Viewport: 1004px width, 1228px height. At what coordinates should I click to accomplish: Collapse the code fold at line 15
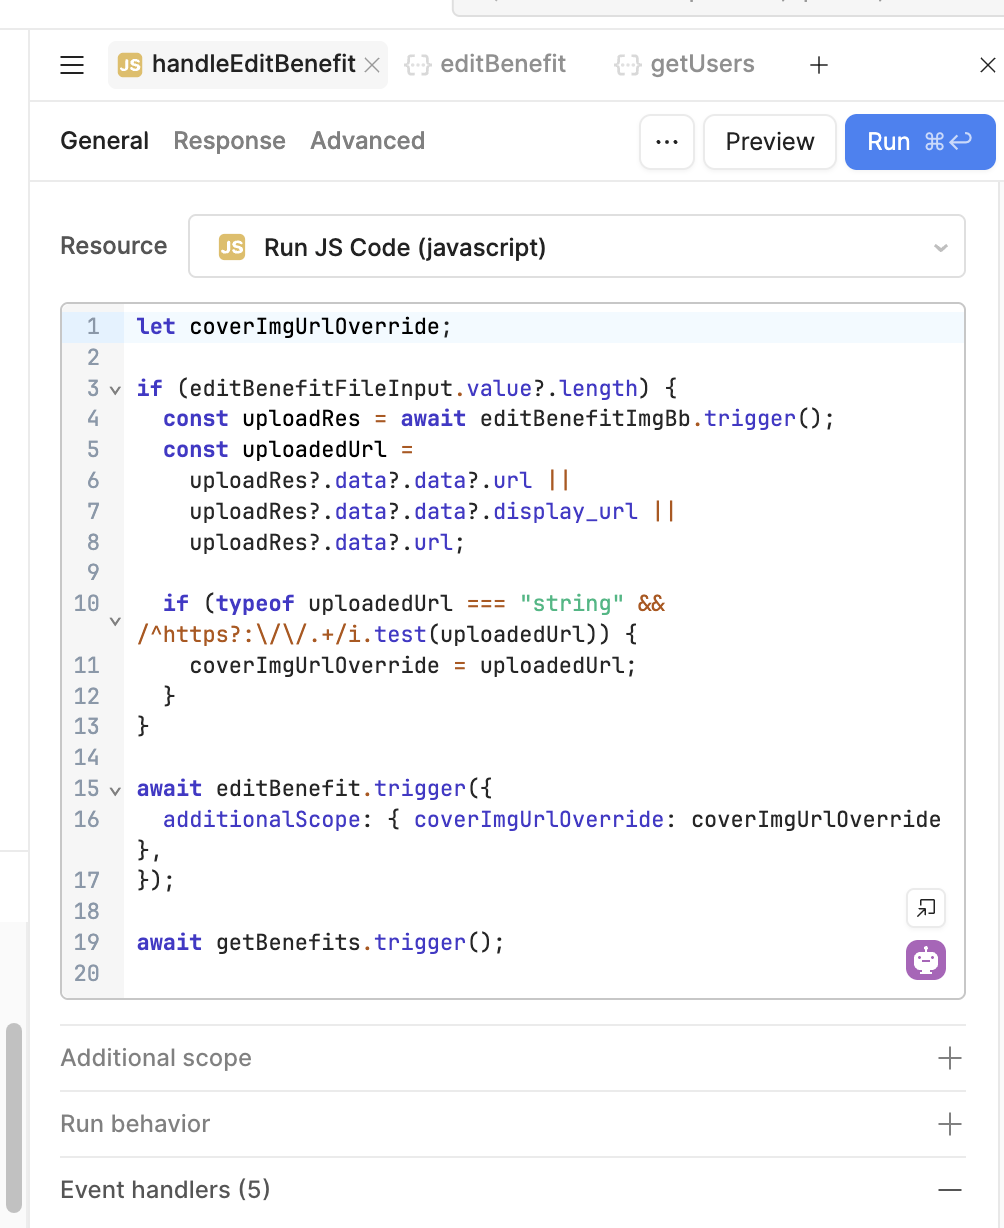point(115,789)
